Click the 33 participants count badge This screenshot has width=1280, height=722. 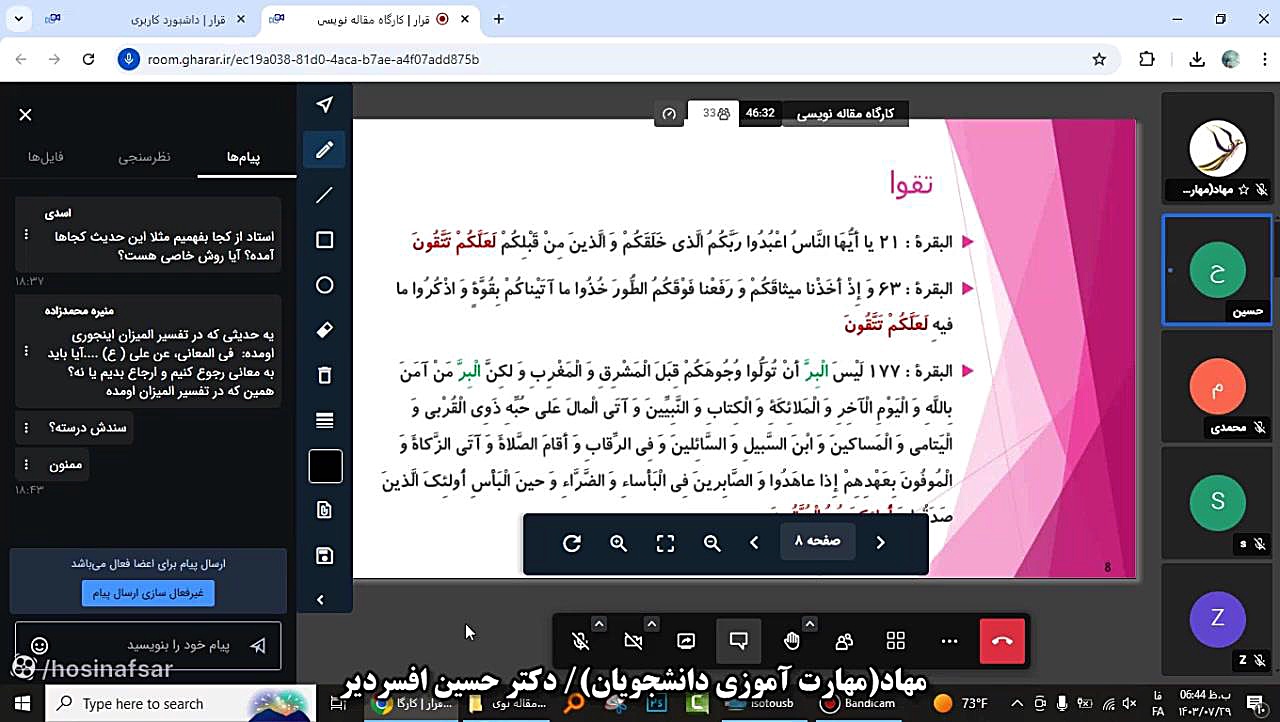716,113
